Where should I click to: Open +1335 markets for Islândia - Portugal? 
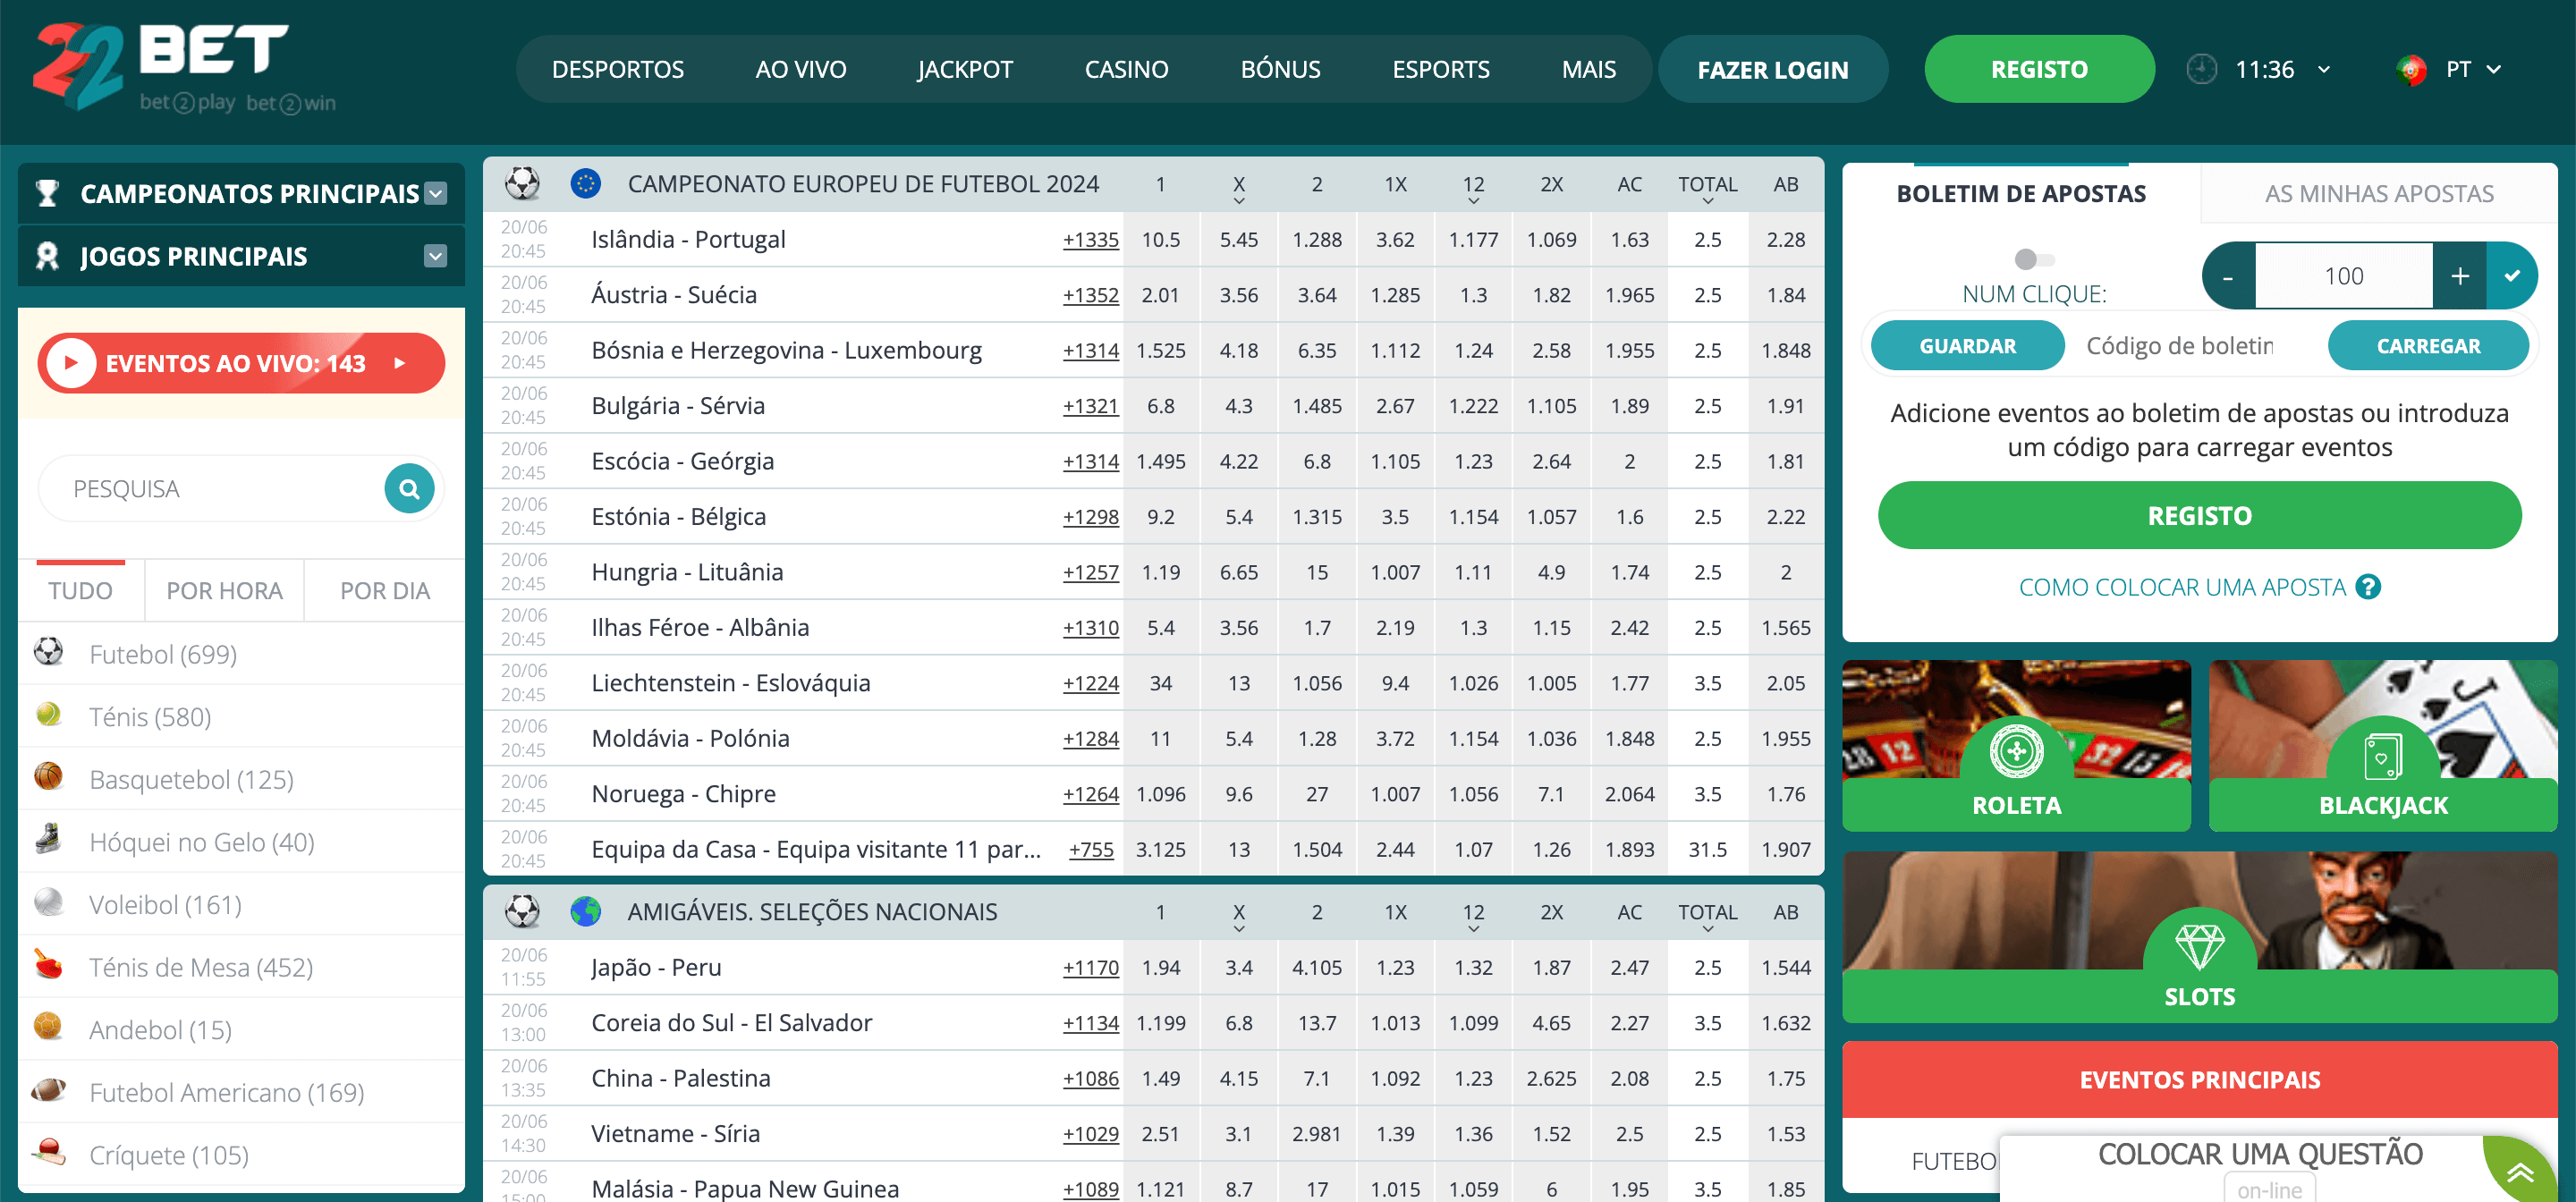[1090, 239]
